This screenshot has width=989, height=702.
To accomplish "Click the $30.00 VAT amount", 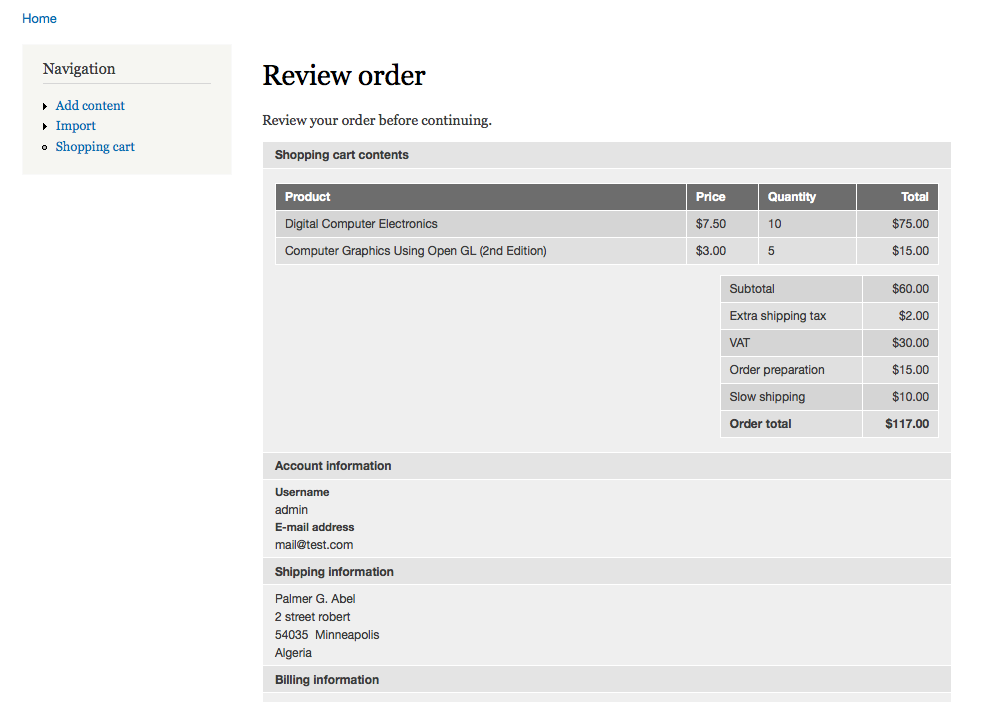I will click(x=910, y=343).
